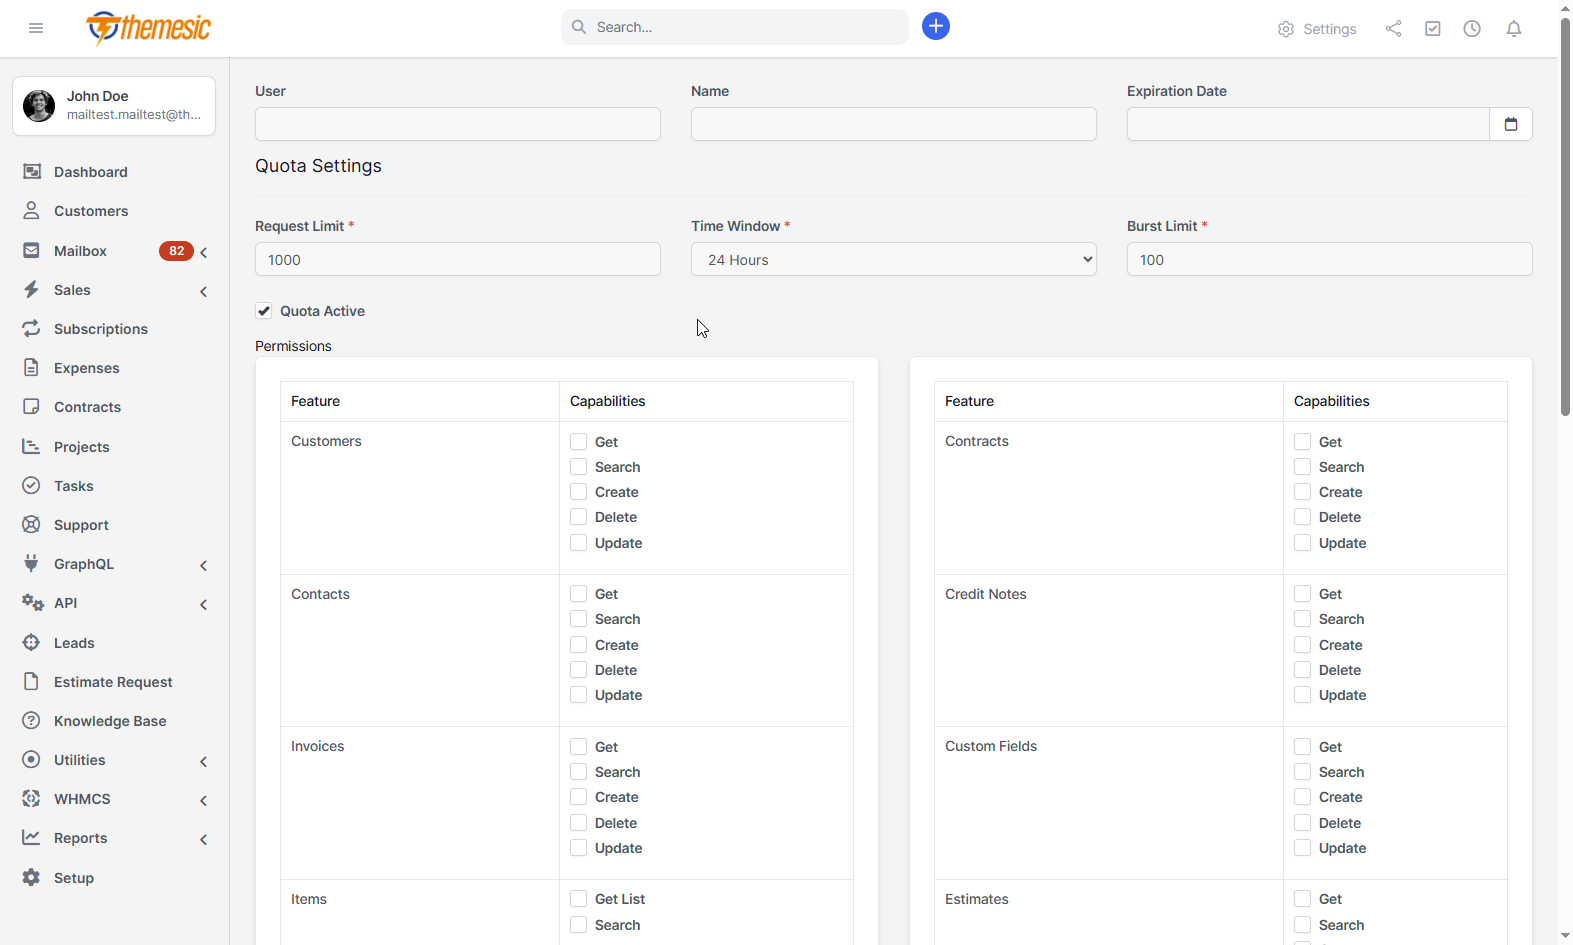The width and height of the screenshot is (1573, 945).
Task: Click the User input field
Action: [458, 124]
